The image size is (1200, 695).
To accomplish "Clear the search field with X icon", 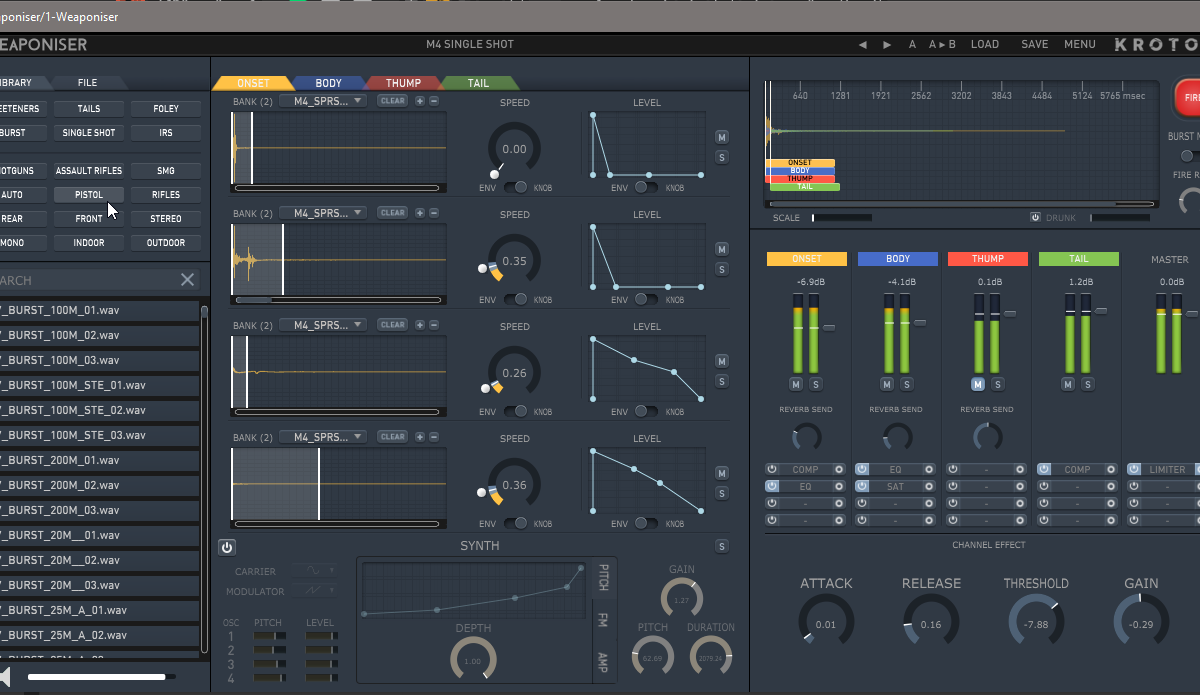I will [x=187, y=280].
